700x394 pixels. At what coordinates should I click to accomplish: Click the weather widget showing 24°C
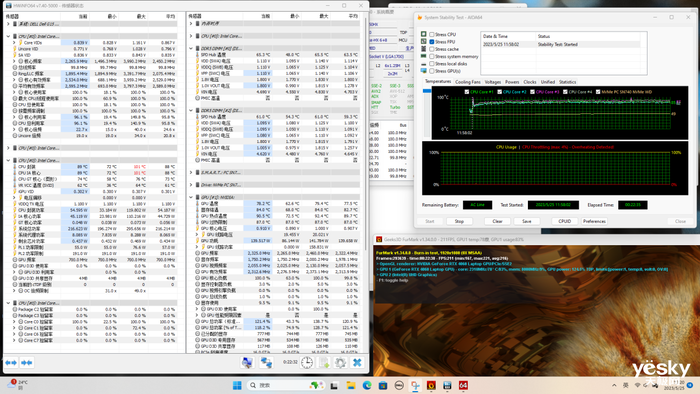(x=18, y=385)
